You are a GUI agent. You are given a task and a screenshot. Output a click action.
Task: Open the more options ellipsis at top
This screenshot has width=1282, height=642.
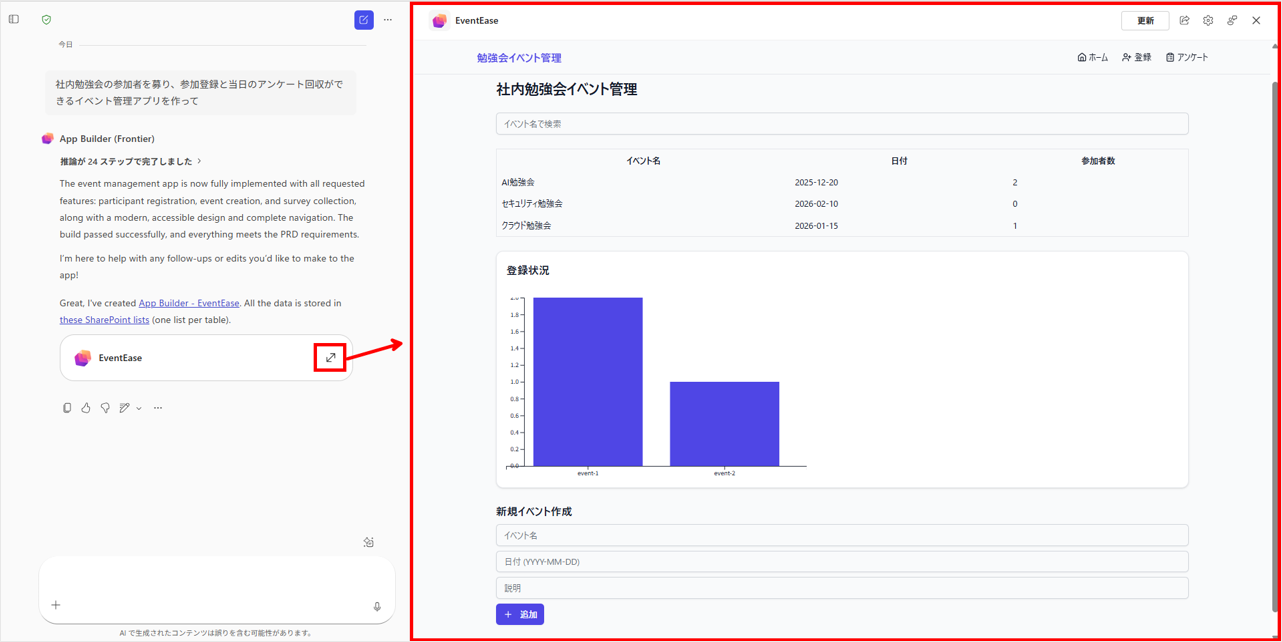coord(388,20)
